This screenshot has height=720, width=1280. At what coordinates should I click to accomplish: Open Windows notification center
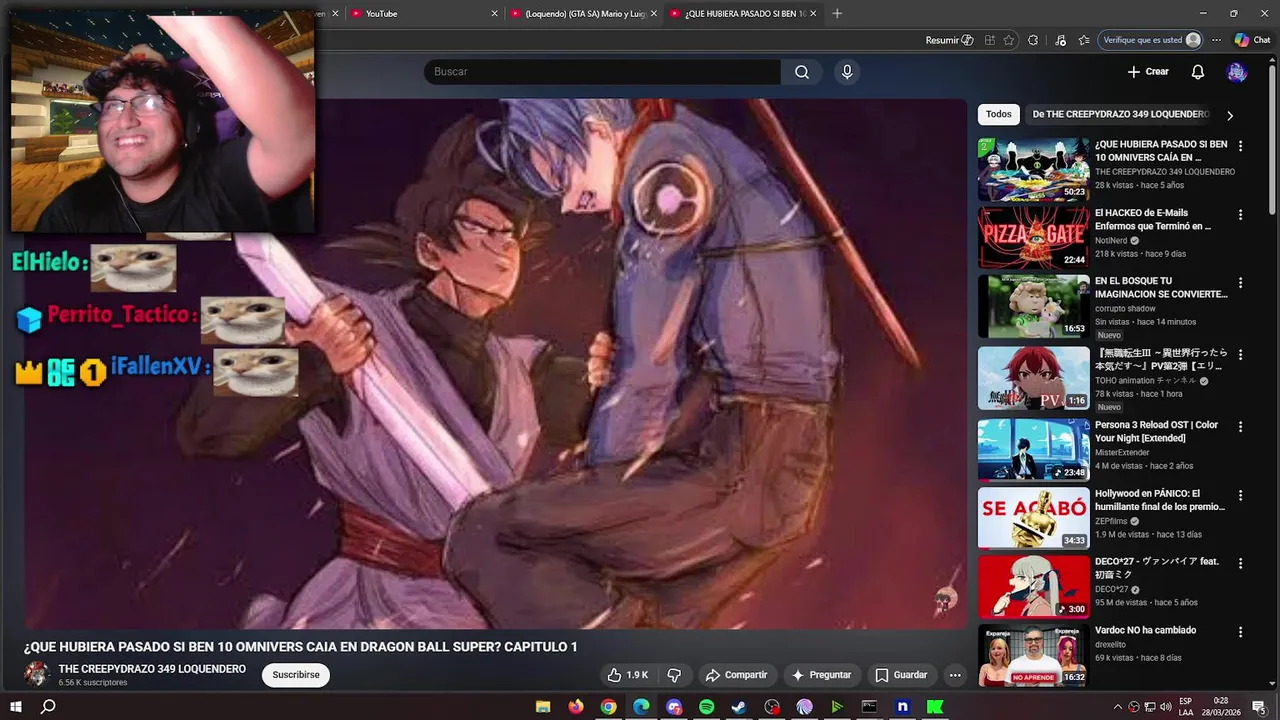1260,707
